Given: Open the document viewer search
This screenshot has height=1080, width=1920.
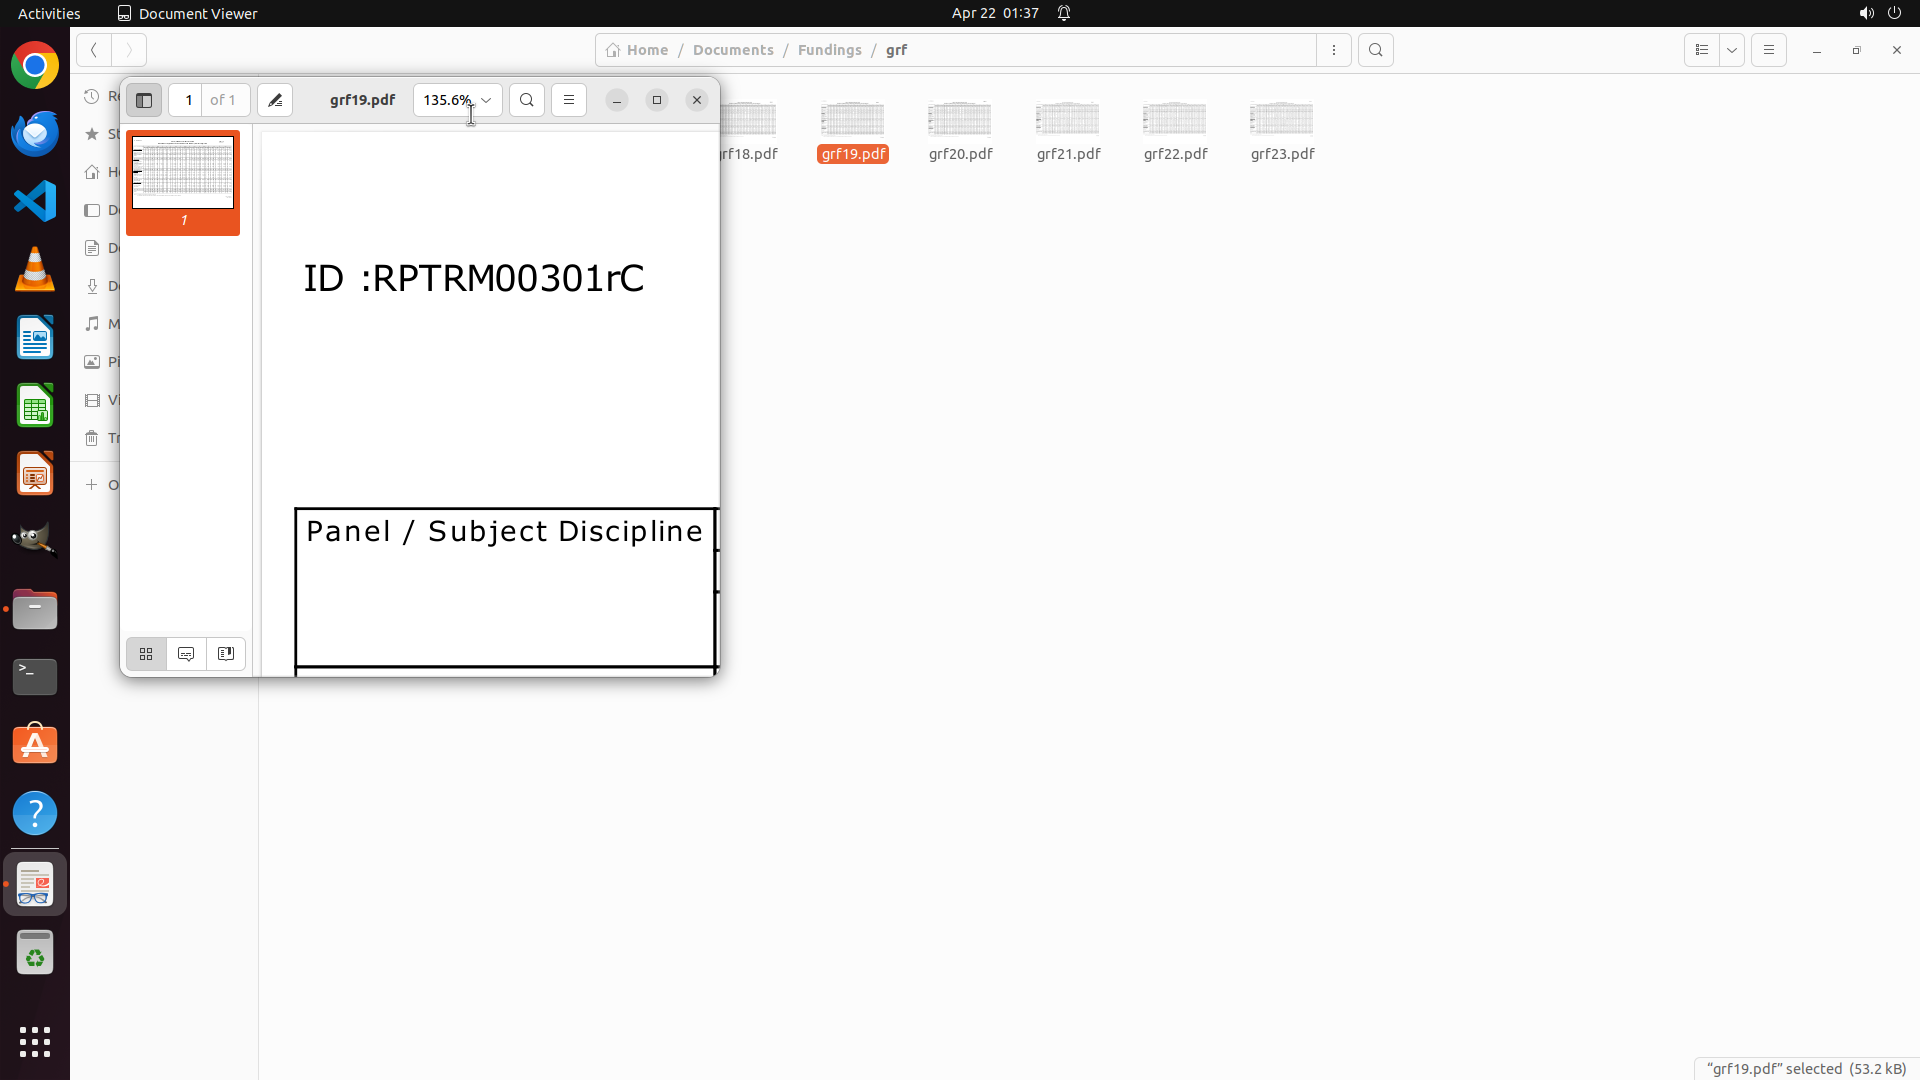Looking at the screenshot, I should coord(527,100).
